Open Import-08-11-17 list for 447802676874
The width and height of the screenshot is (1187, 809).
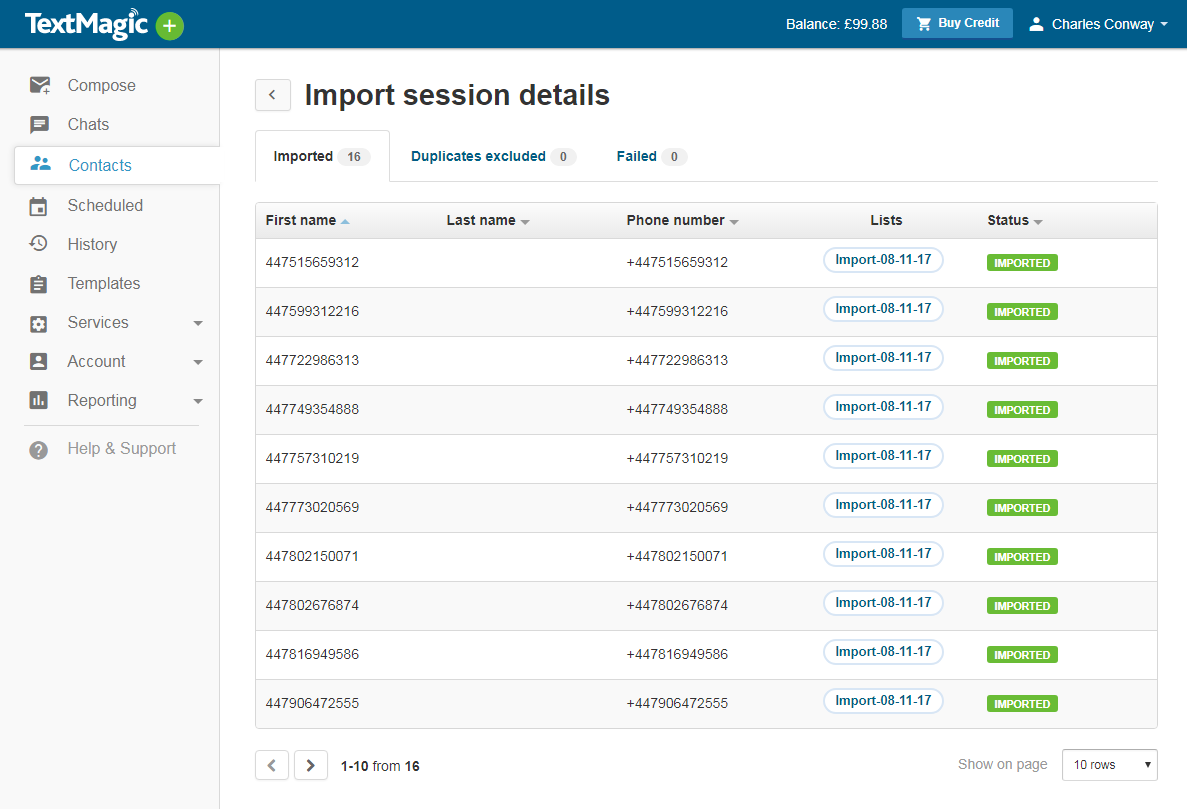pos(883,602)
